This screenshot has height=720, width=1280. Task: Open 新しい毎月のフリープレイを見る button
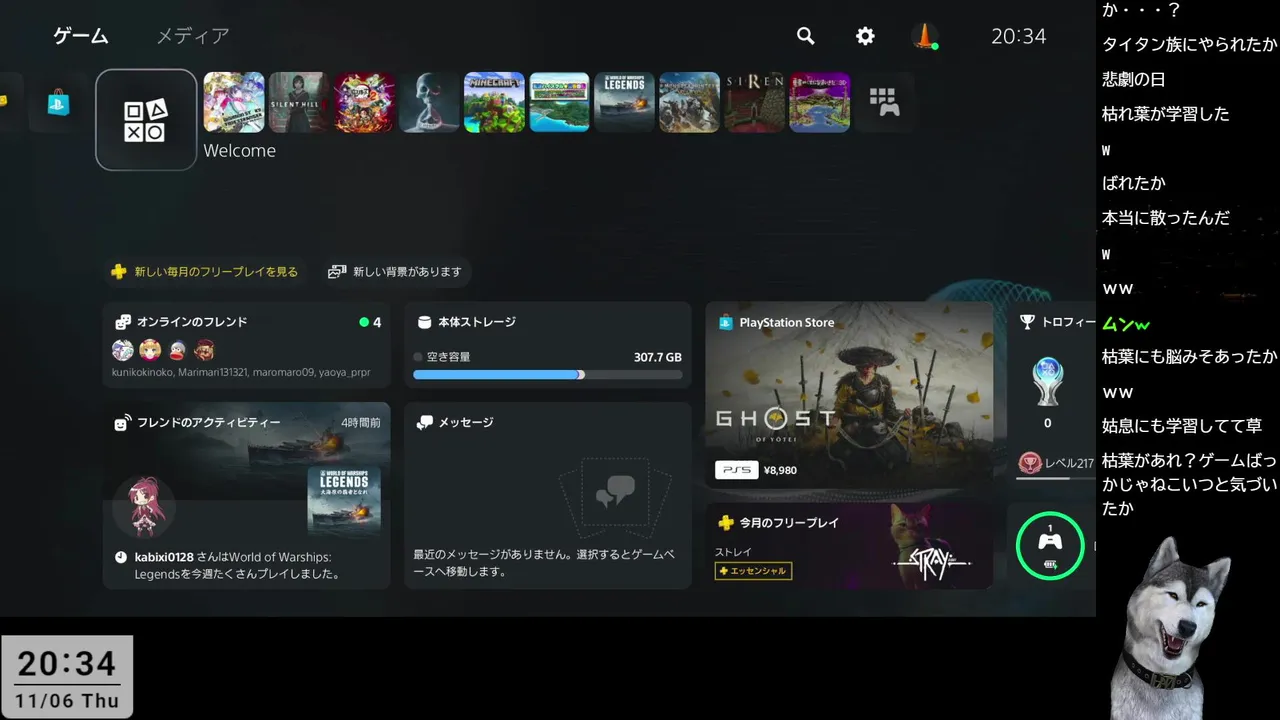[205, 271]
